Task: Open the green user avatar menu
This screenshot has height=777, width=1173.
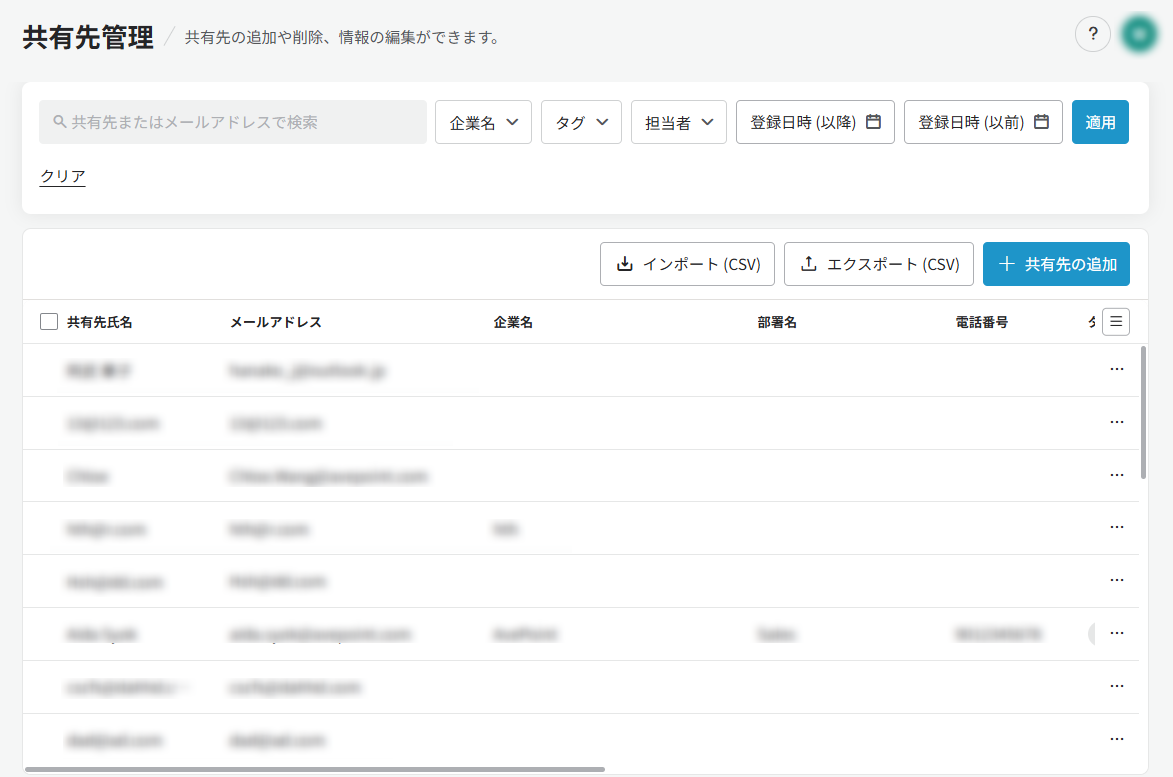Action: point(1139,34)
